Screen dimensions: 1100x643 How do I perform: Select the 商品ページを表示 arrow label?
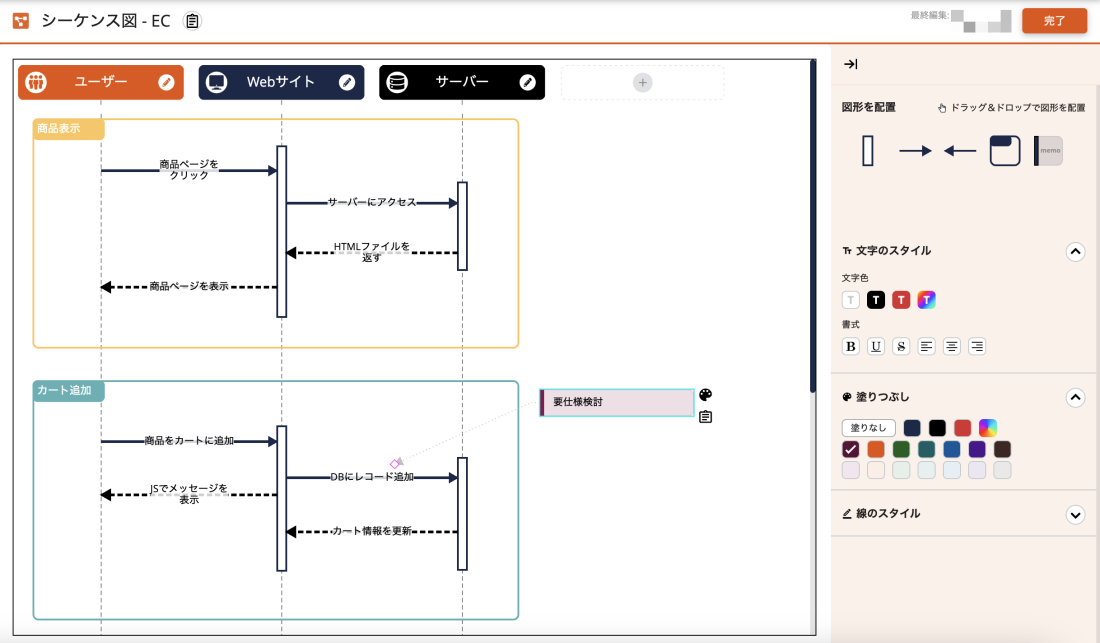coord(189,286)
